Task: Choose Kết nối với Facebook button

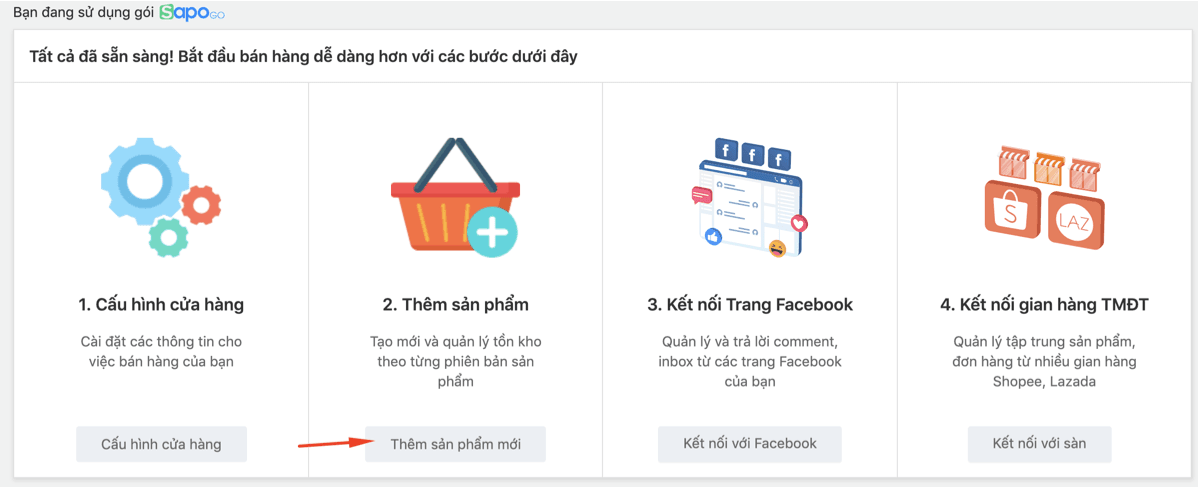Action: point(750,444)
